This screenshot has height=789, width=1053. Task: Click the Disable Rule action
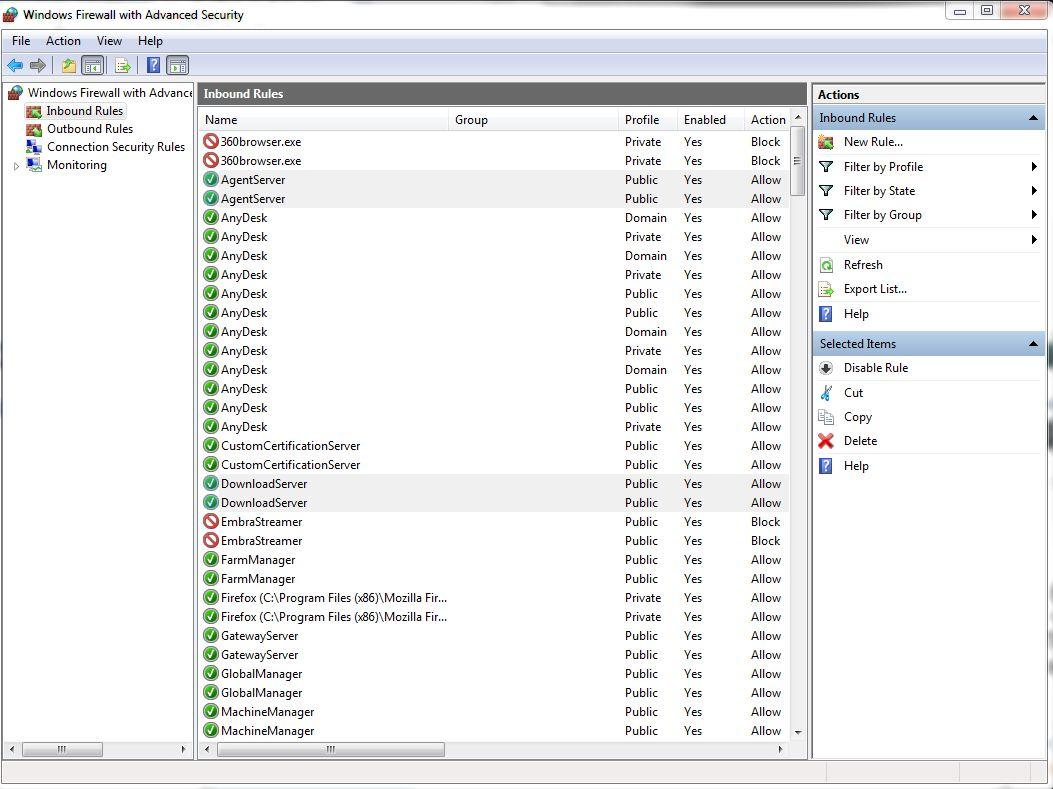pos(876,368)
